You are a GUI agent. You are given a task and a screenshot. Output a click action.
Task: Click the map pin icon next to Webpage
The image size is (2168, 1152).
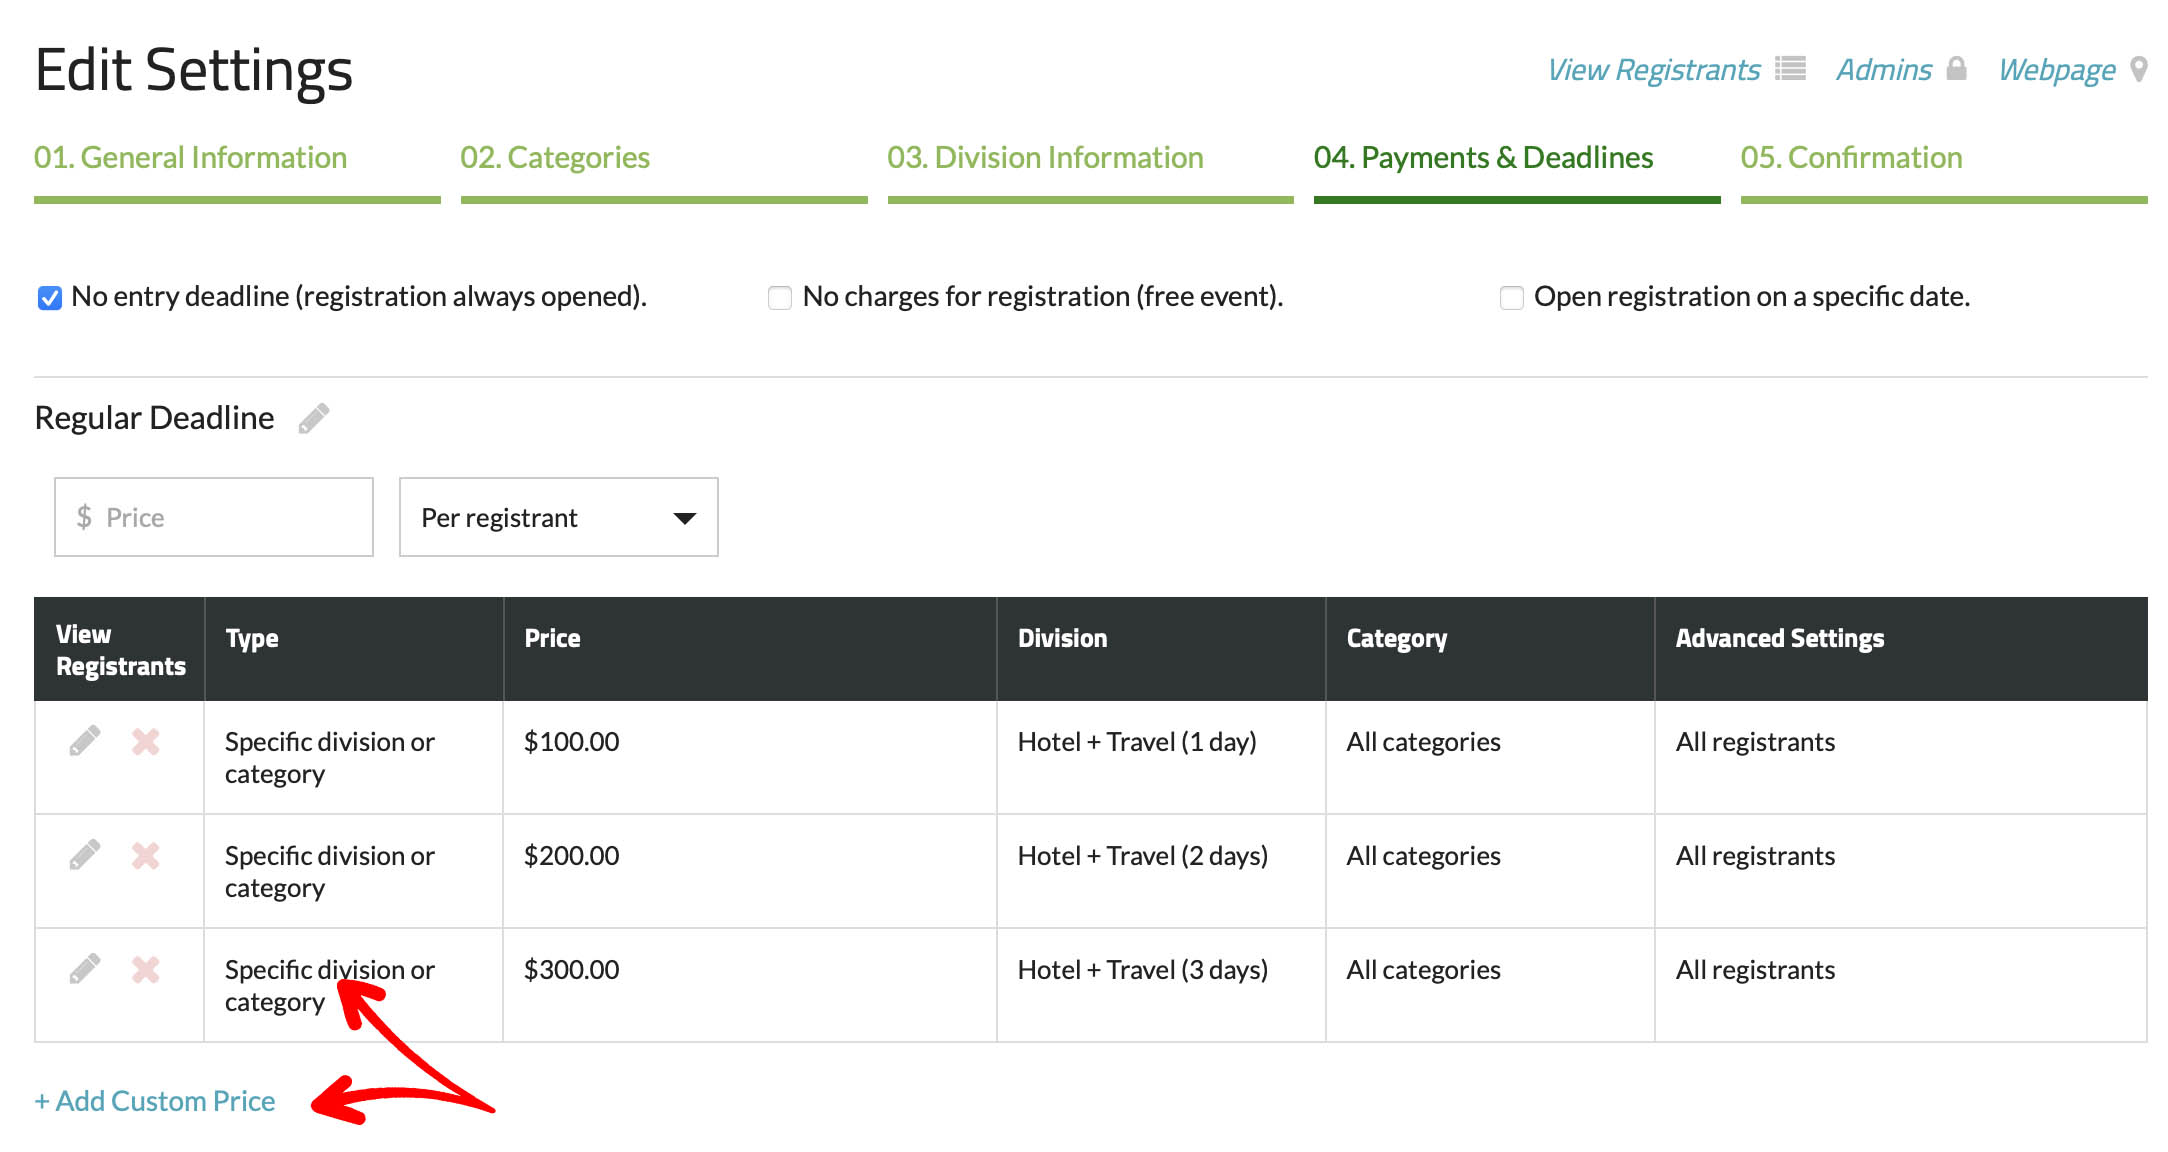coord(2138,69)
